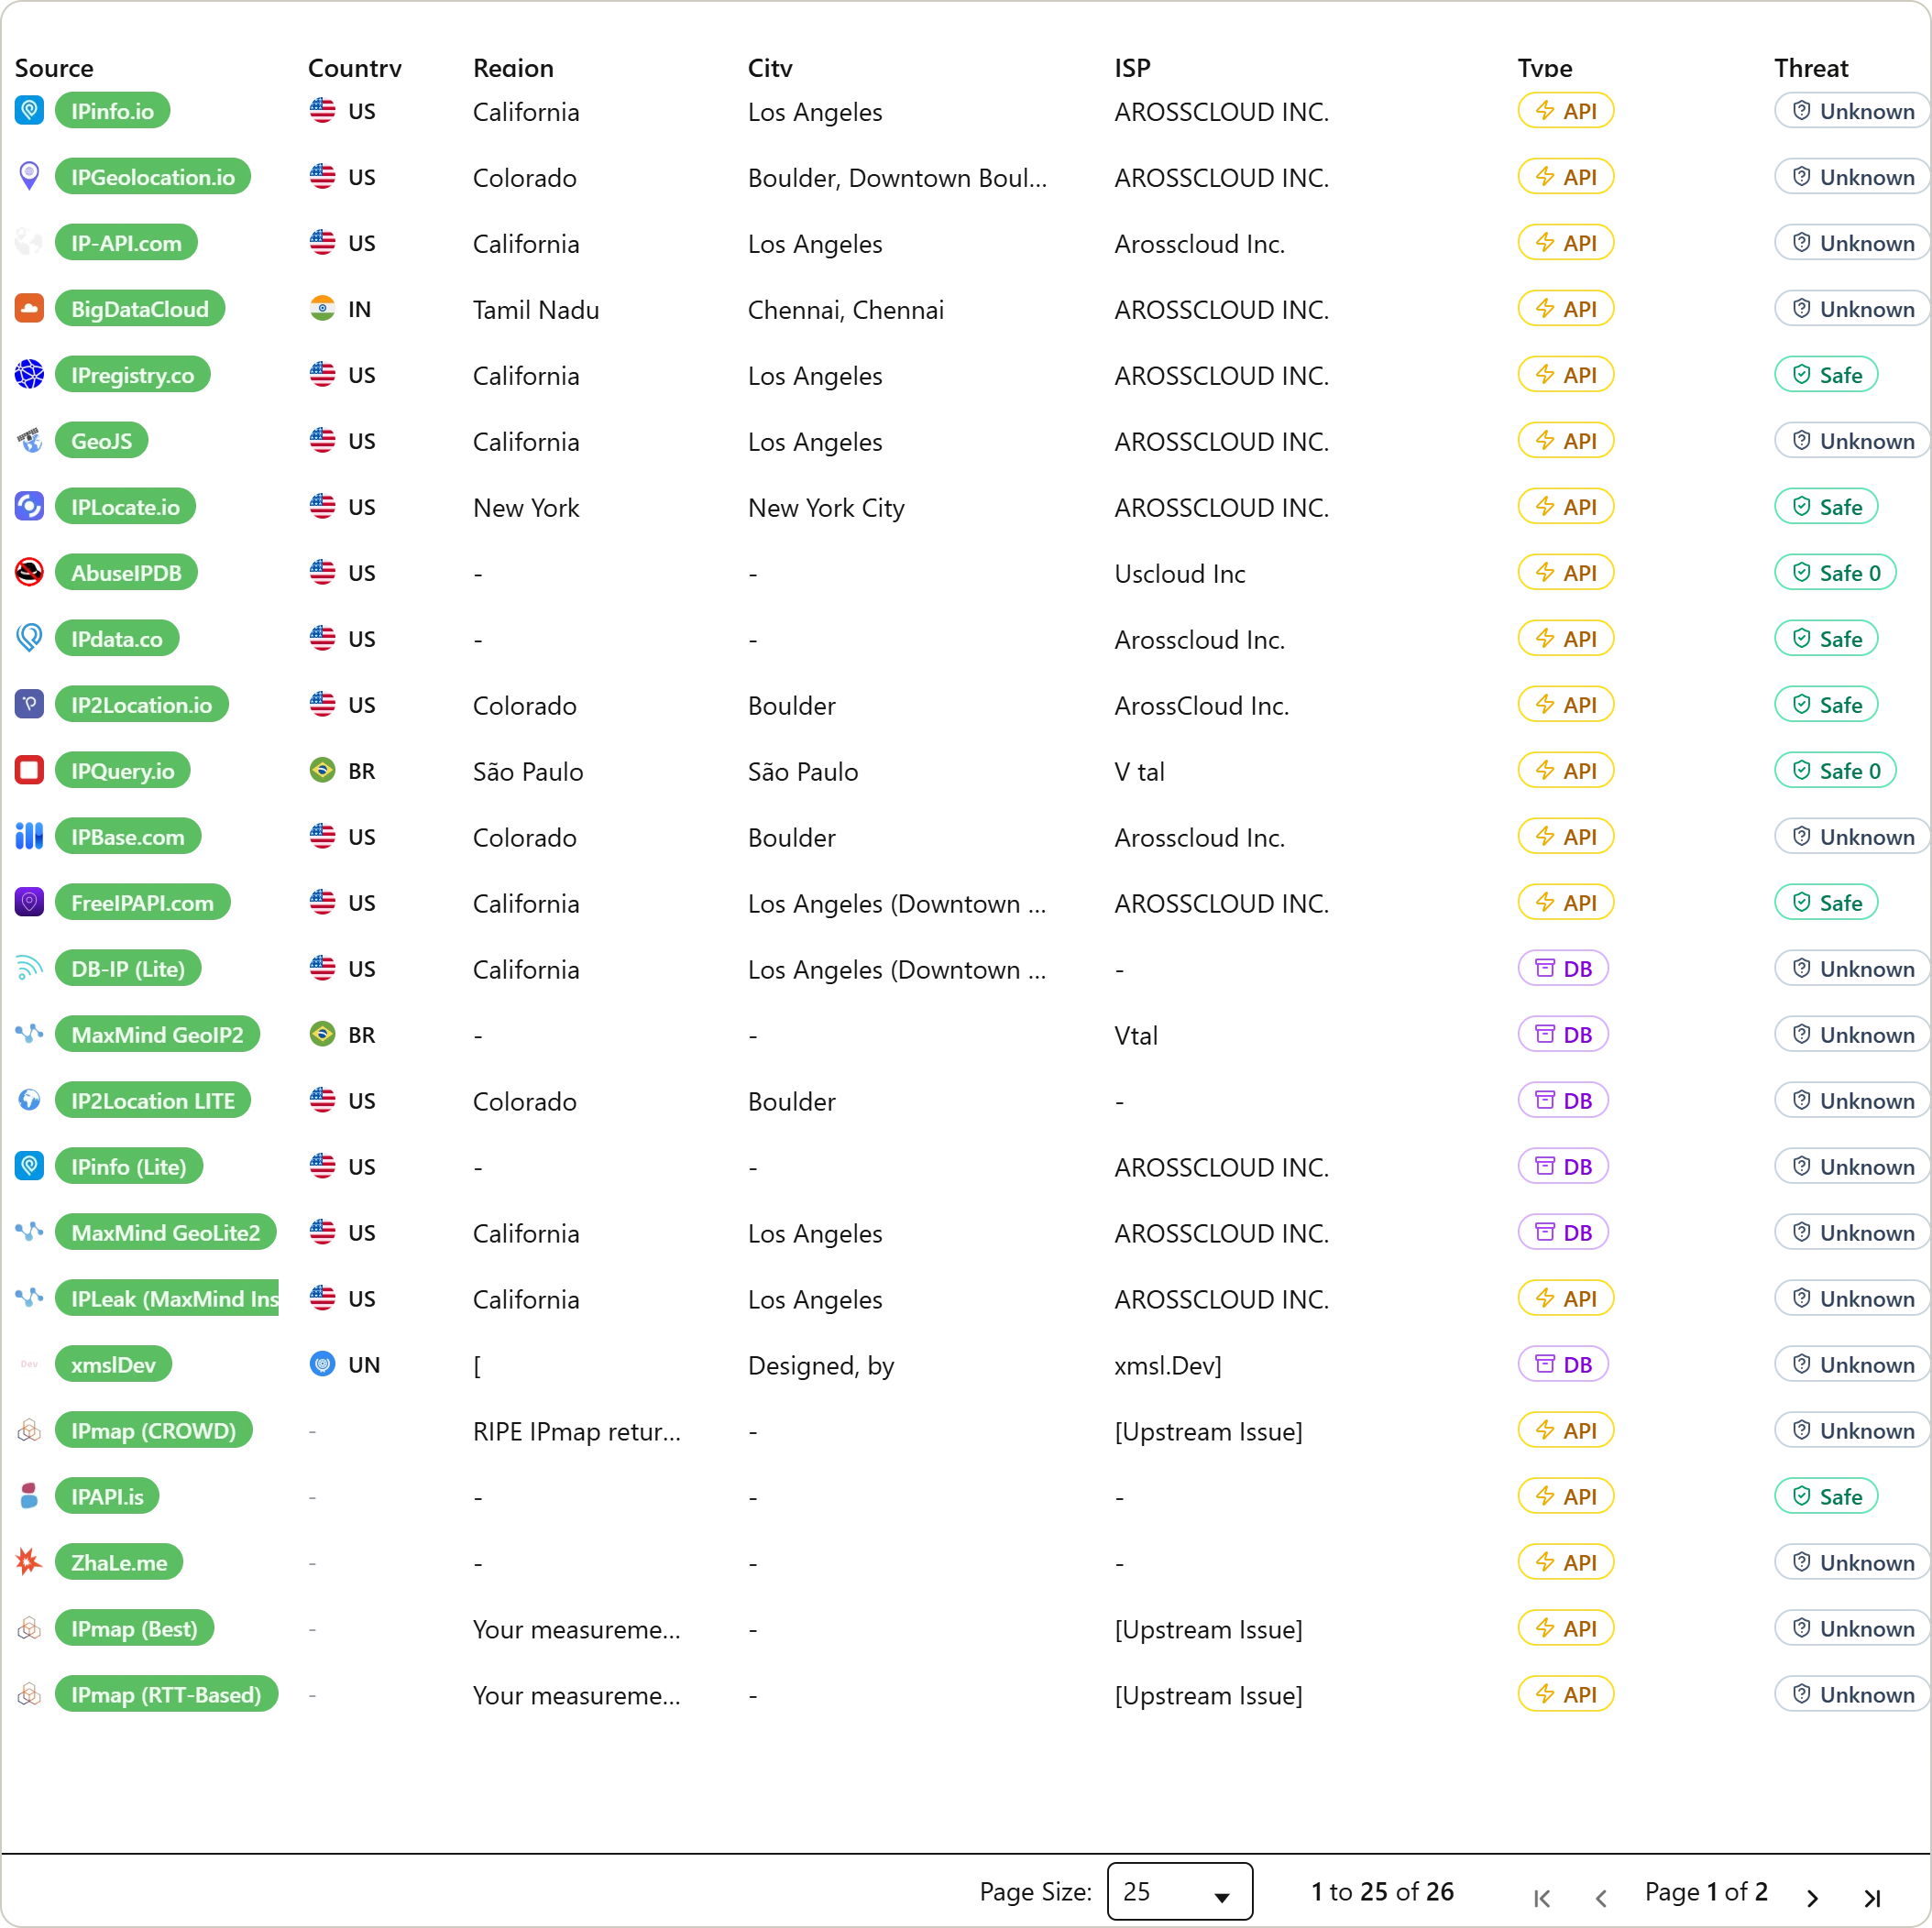Sort by the Threat column header
The width and height of the screenshot is (1932, 1928).
(1811, 68)
